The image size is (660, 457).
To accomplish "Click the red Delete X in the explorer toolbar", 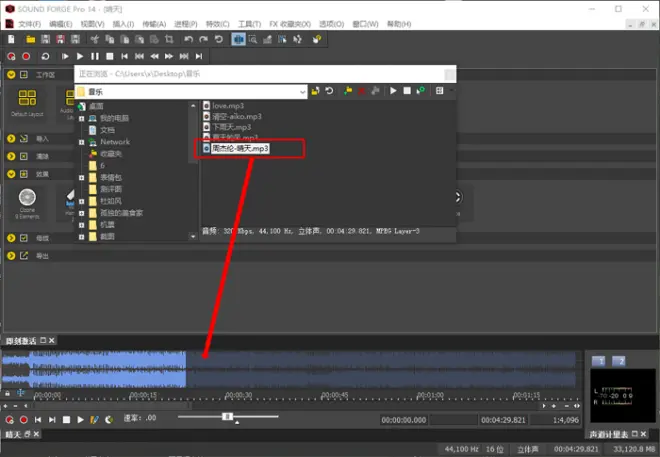I will 361,90.
